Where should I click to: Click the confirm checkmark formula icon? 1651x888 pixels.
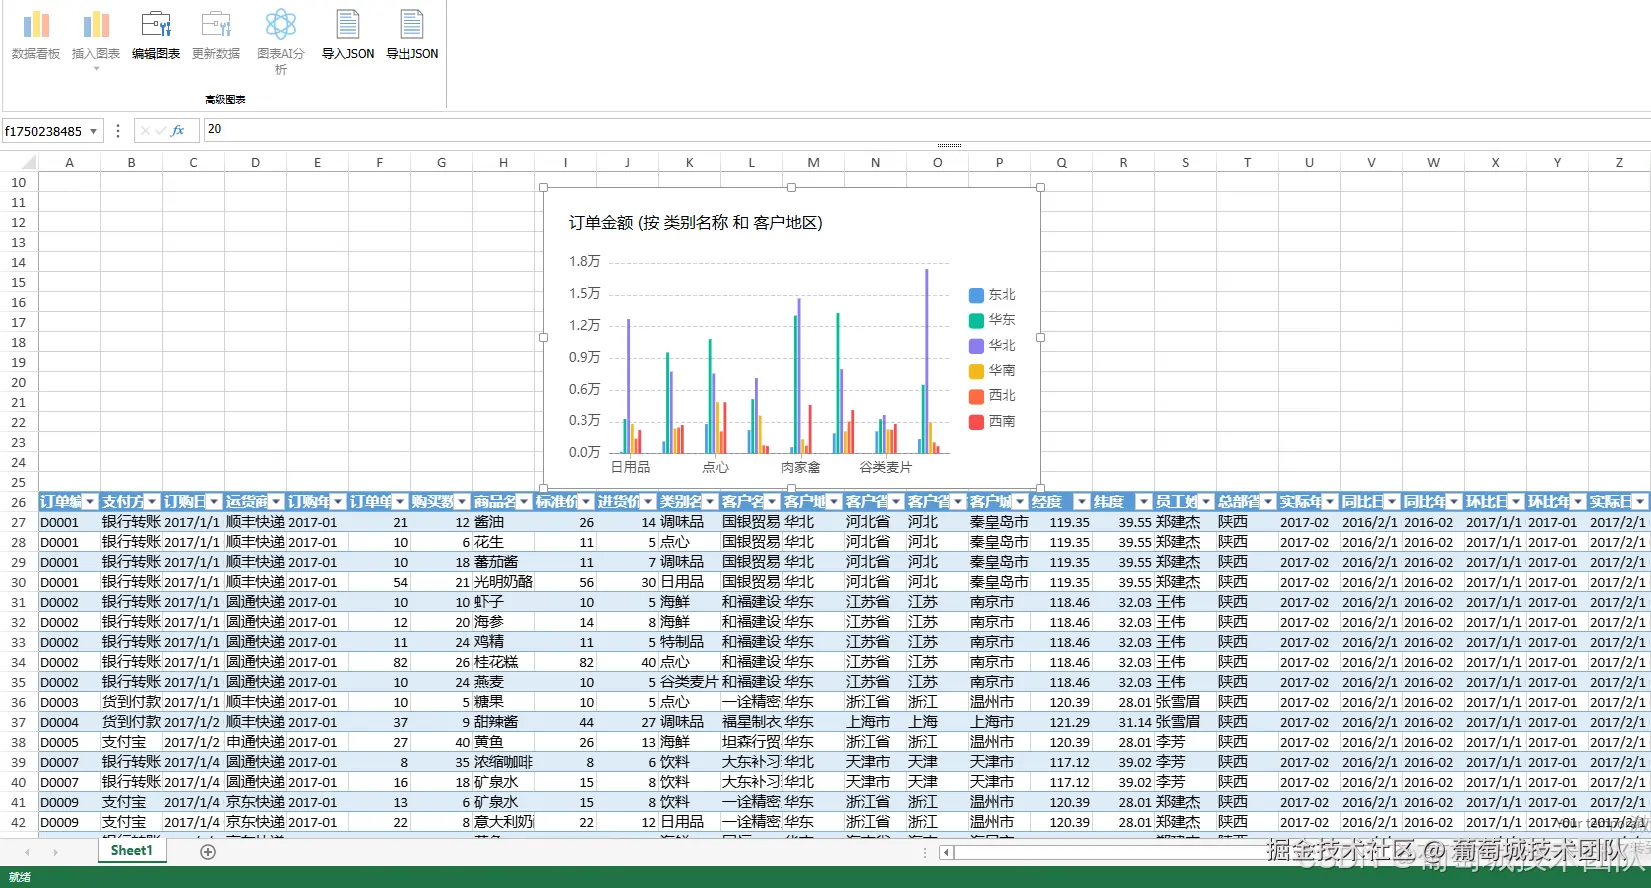click(160, 130)
